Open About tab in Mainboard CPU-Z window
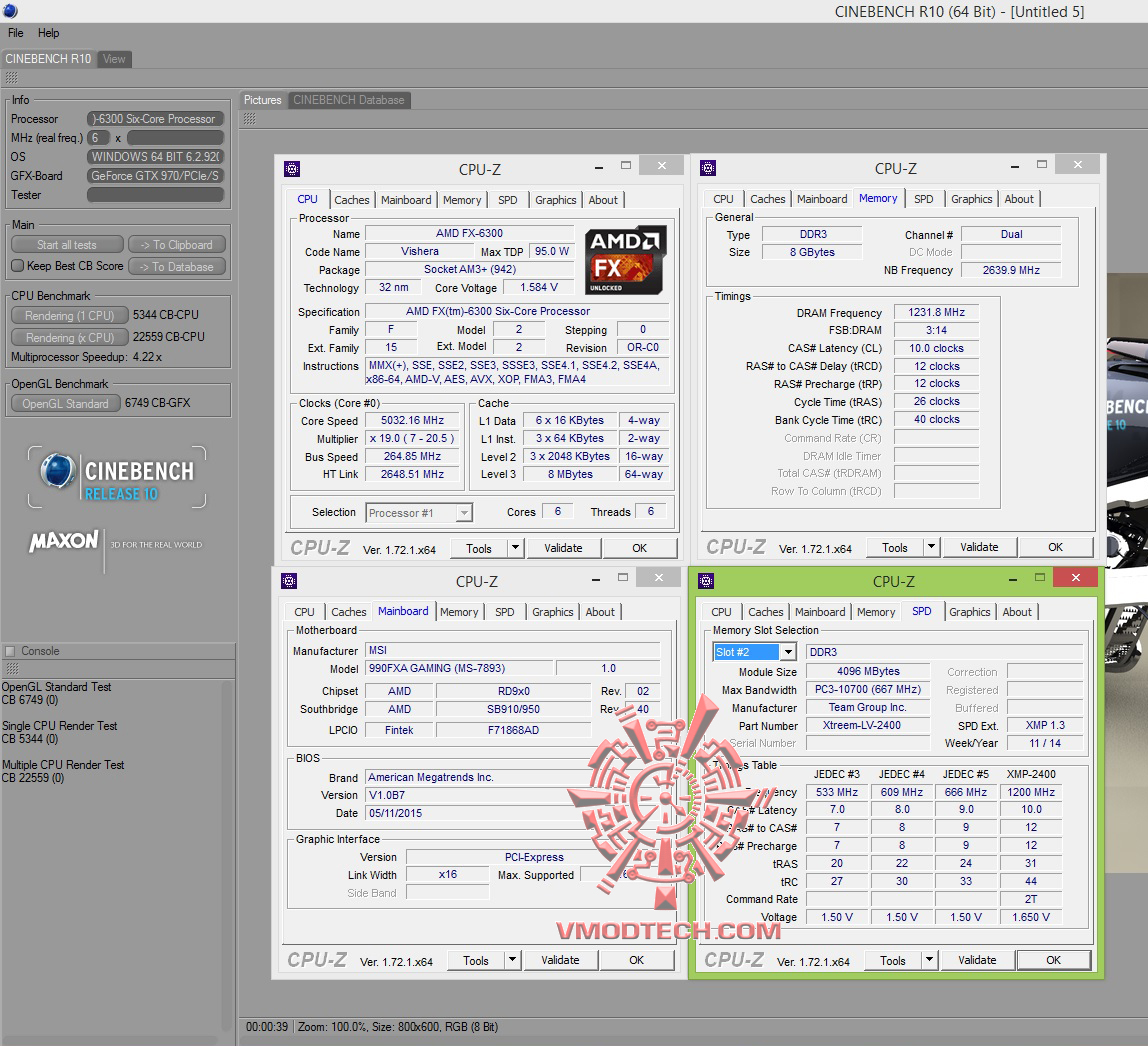 [600, 612]
